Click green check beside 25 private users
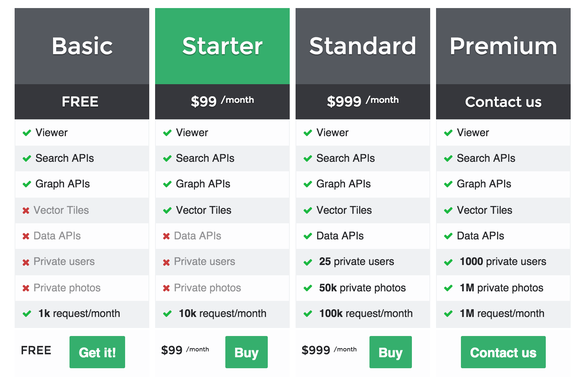This screenshot has height=377, width=582. point(308,262)
